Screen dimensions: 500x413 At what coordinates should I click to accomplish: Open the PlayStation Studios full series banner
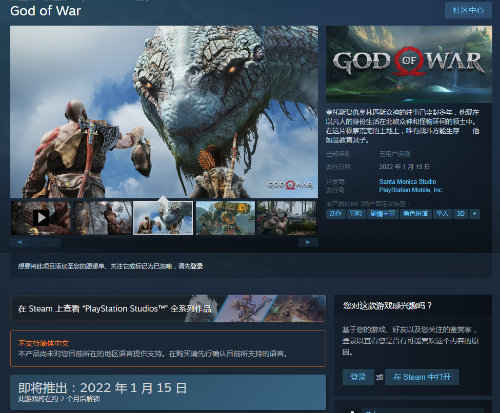pos(168,309)
